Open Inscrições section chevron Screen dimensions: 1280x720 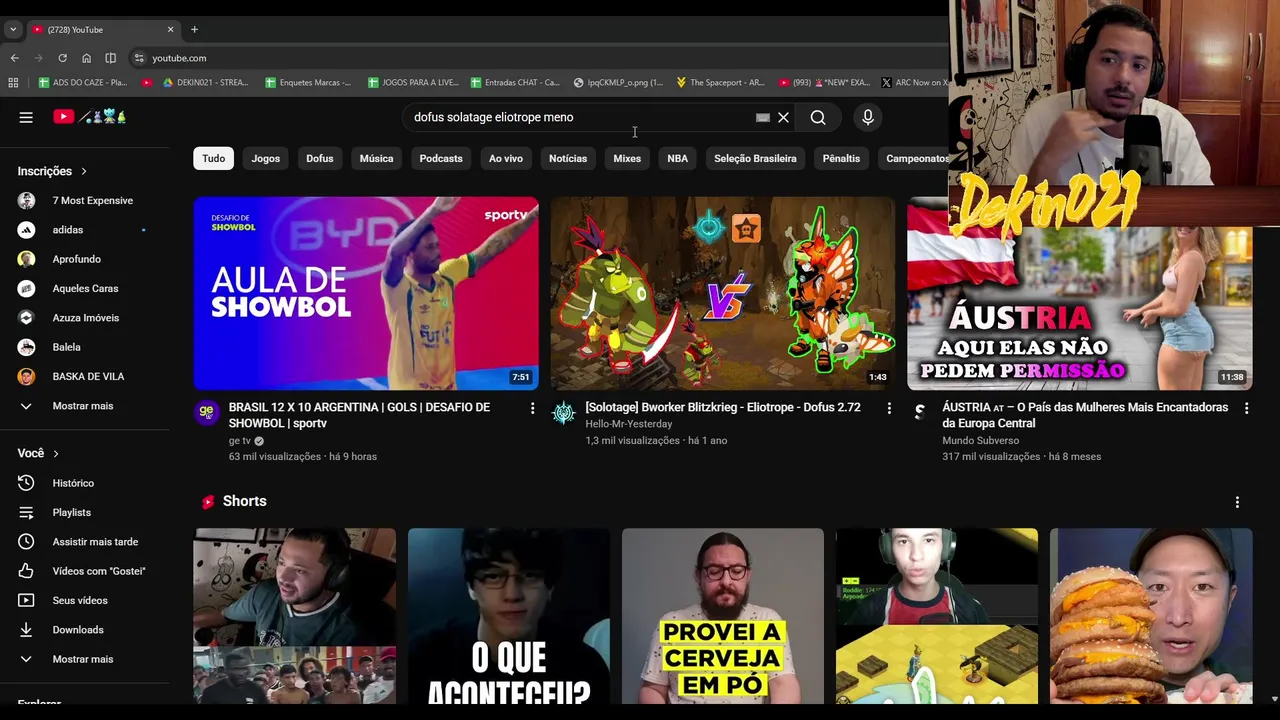pyautogui.click(x=84, y=171)
